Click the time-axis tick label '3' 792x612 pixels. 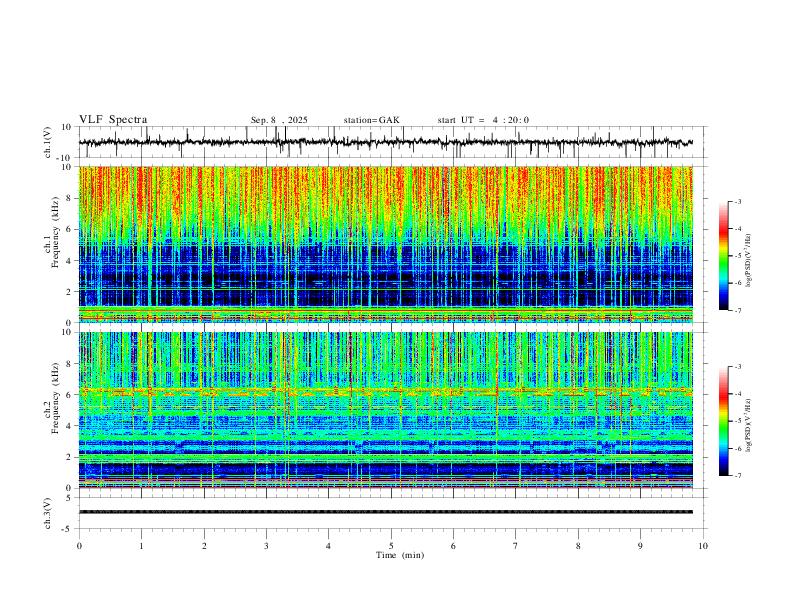point(266,546)
